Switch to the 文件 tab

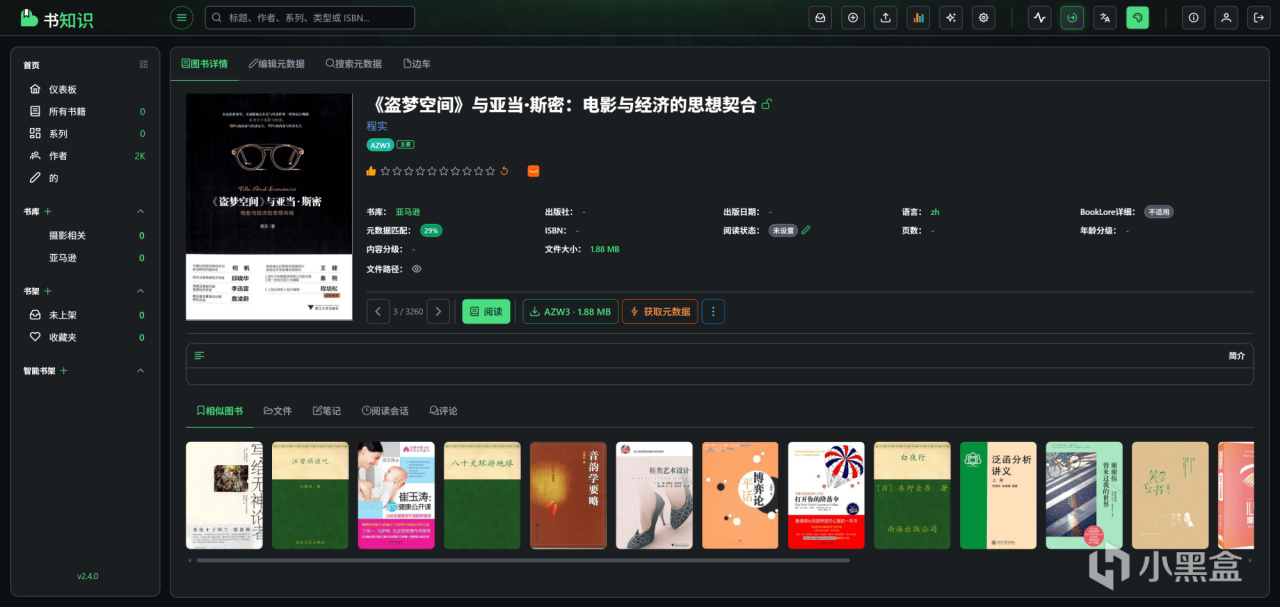click(278, 411)
